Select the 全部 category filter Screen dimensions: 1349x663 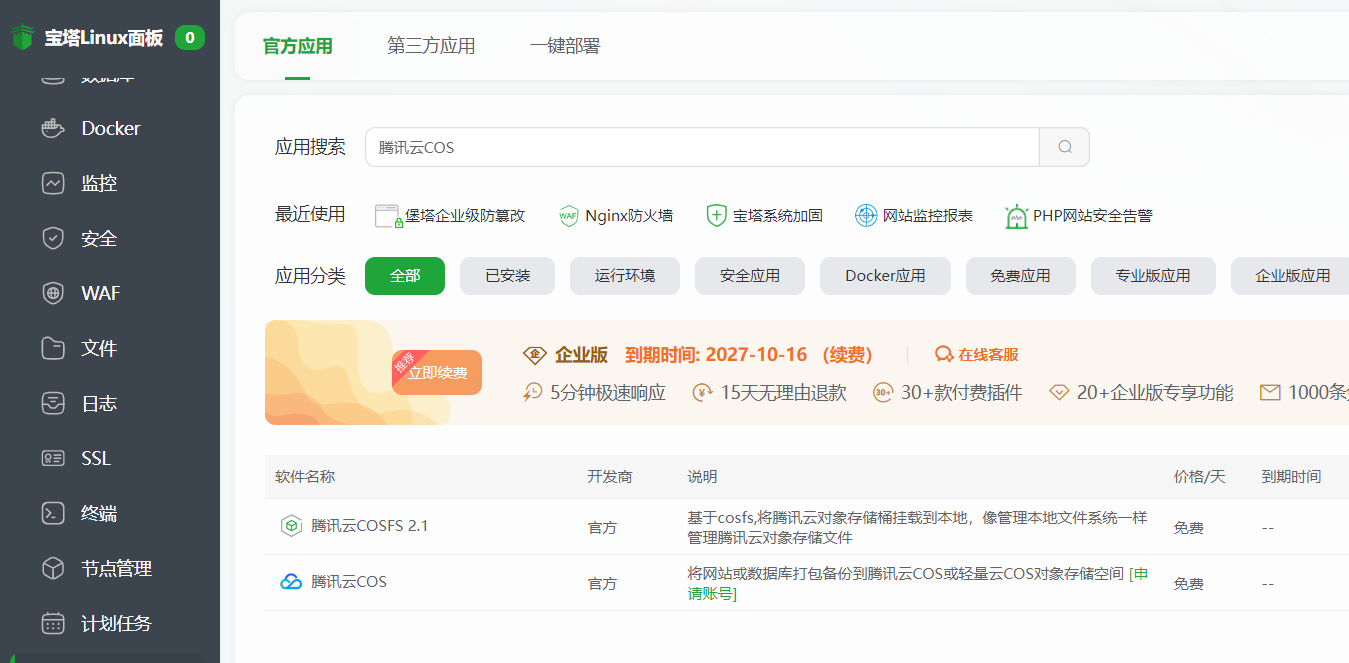(405, 276)
